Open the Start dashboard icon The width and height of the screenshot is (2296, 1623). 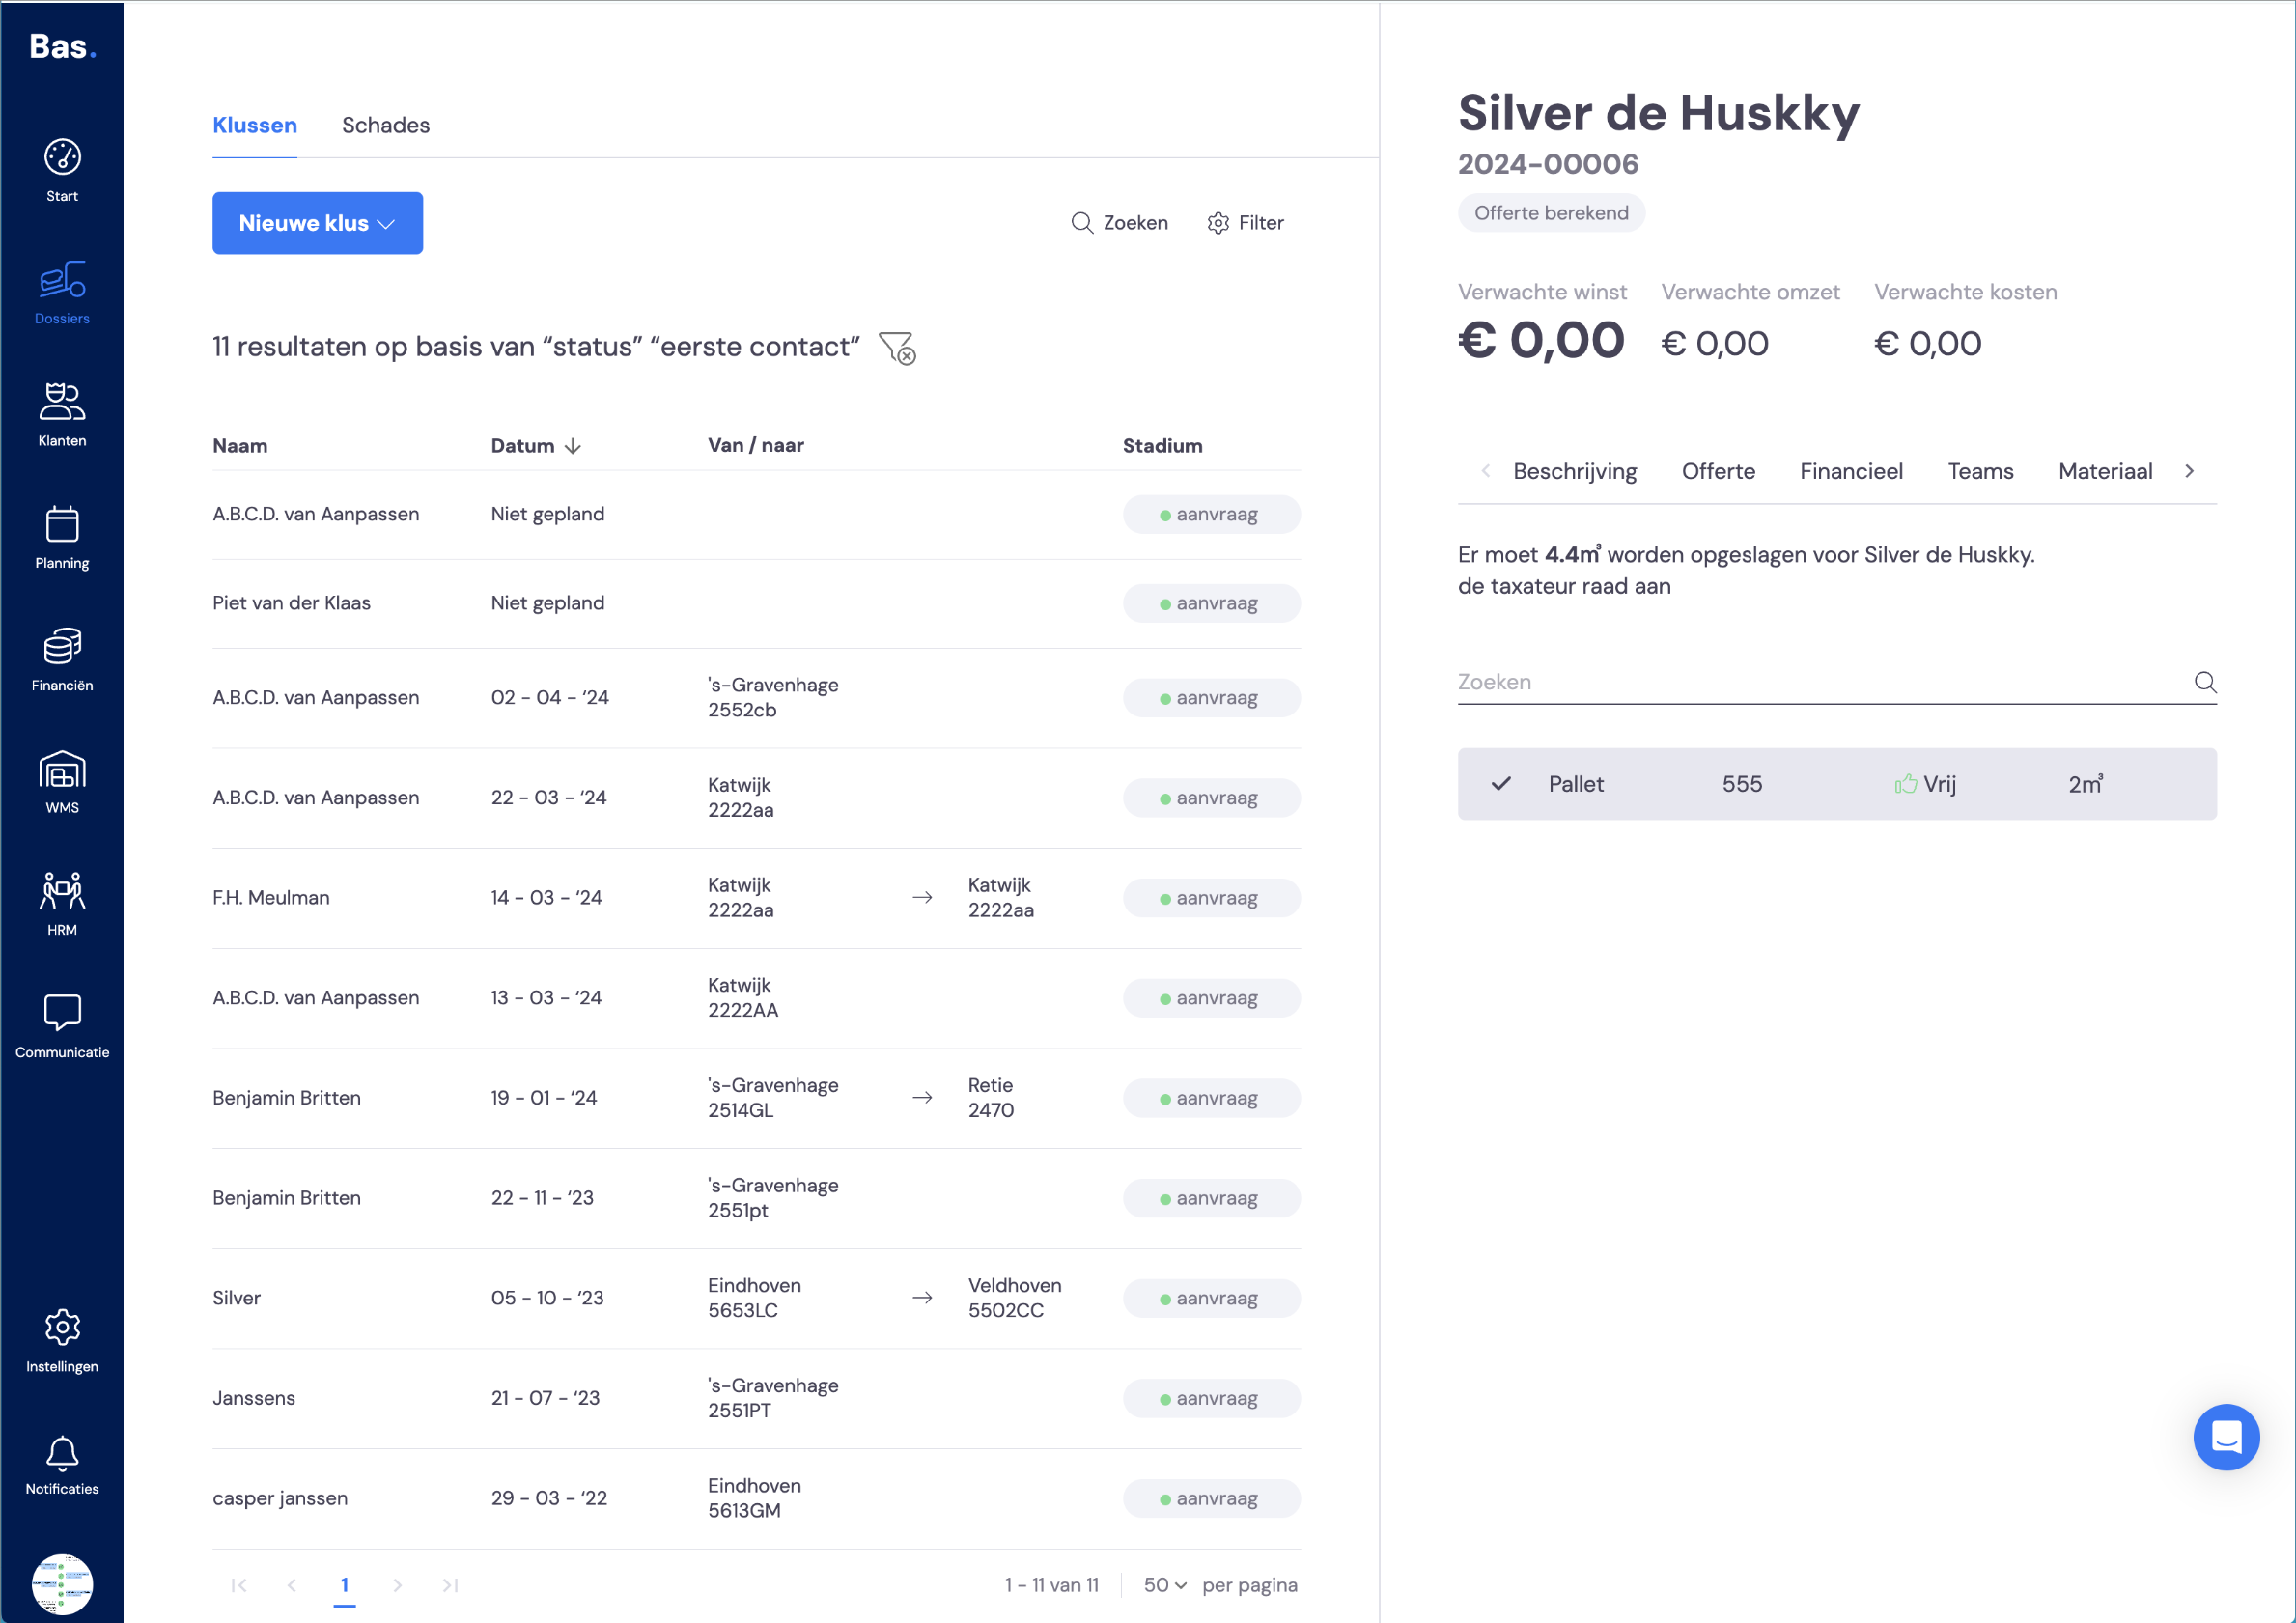coord(62,157)
